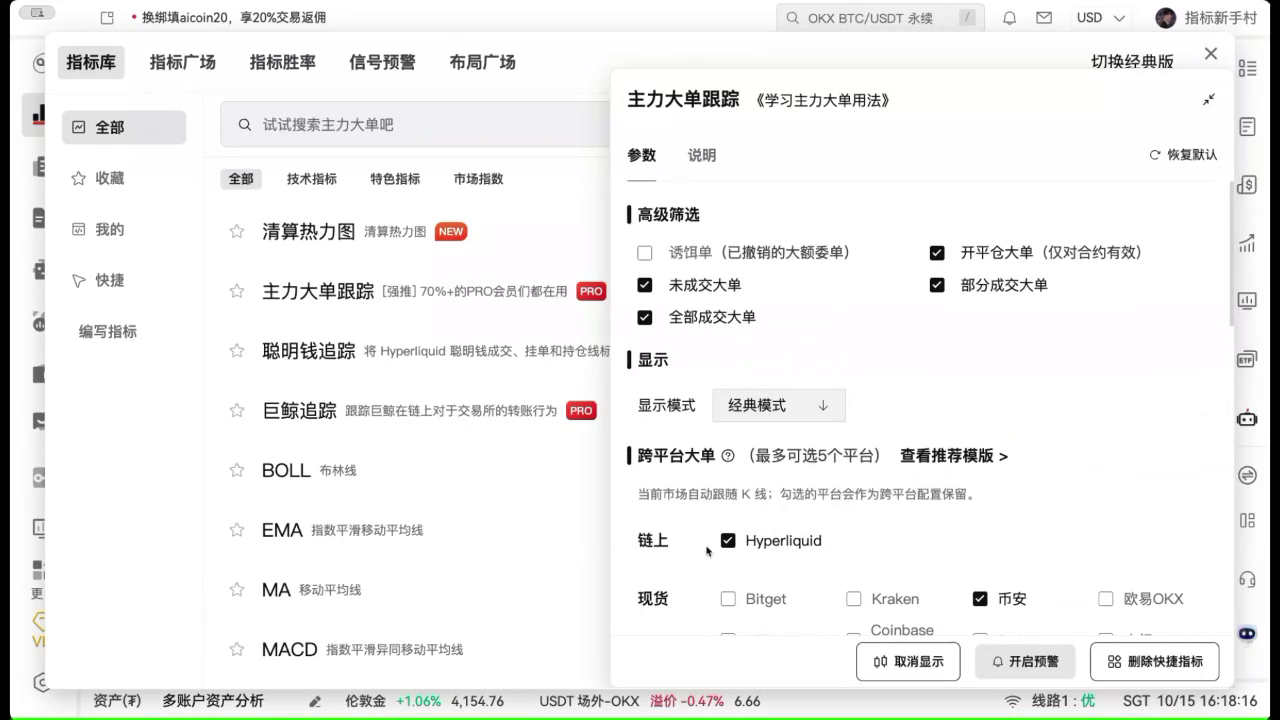Star the BOLL indicator
Screen dimensions: 1280x720
237,470
